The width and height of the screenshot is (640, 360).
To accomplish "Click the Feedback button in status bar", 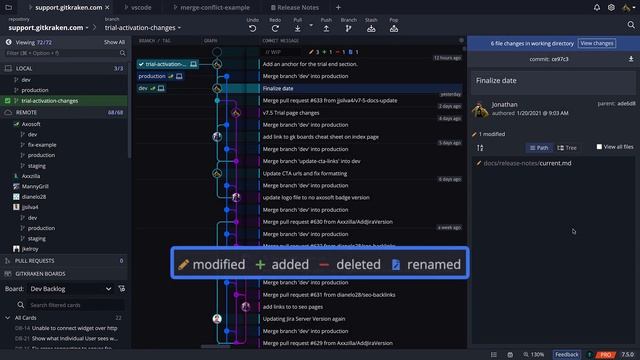I will click(x=567, y=355).
